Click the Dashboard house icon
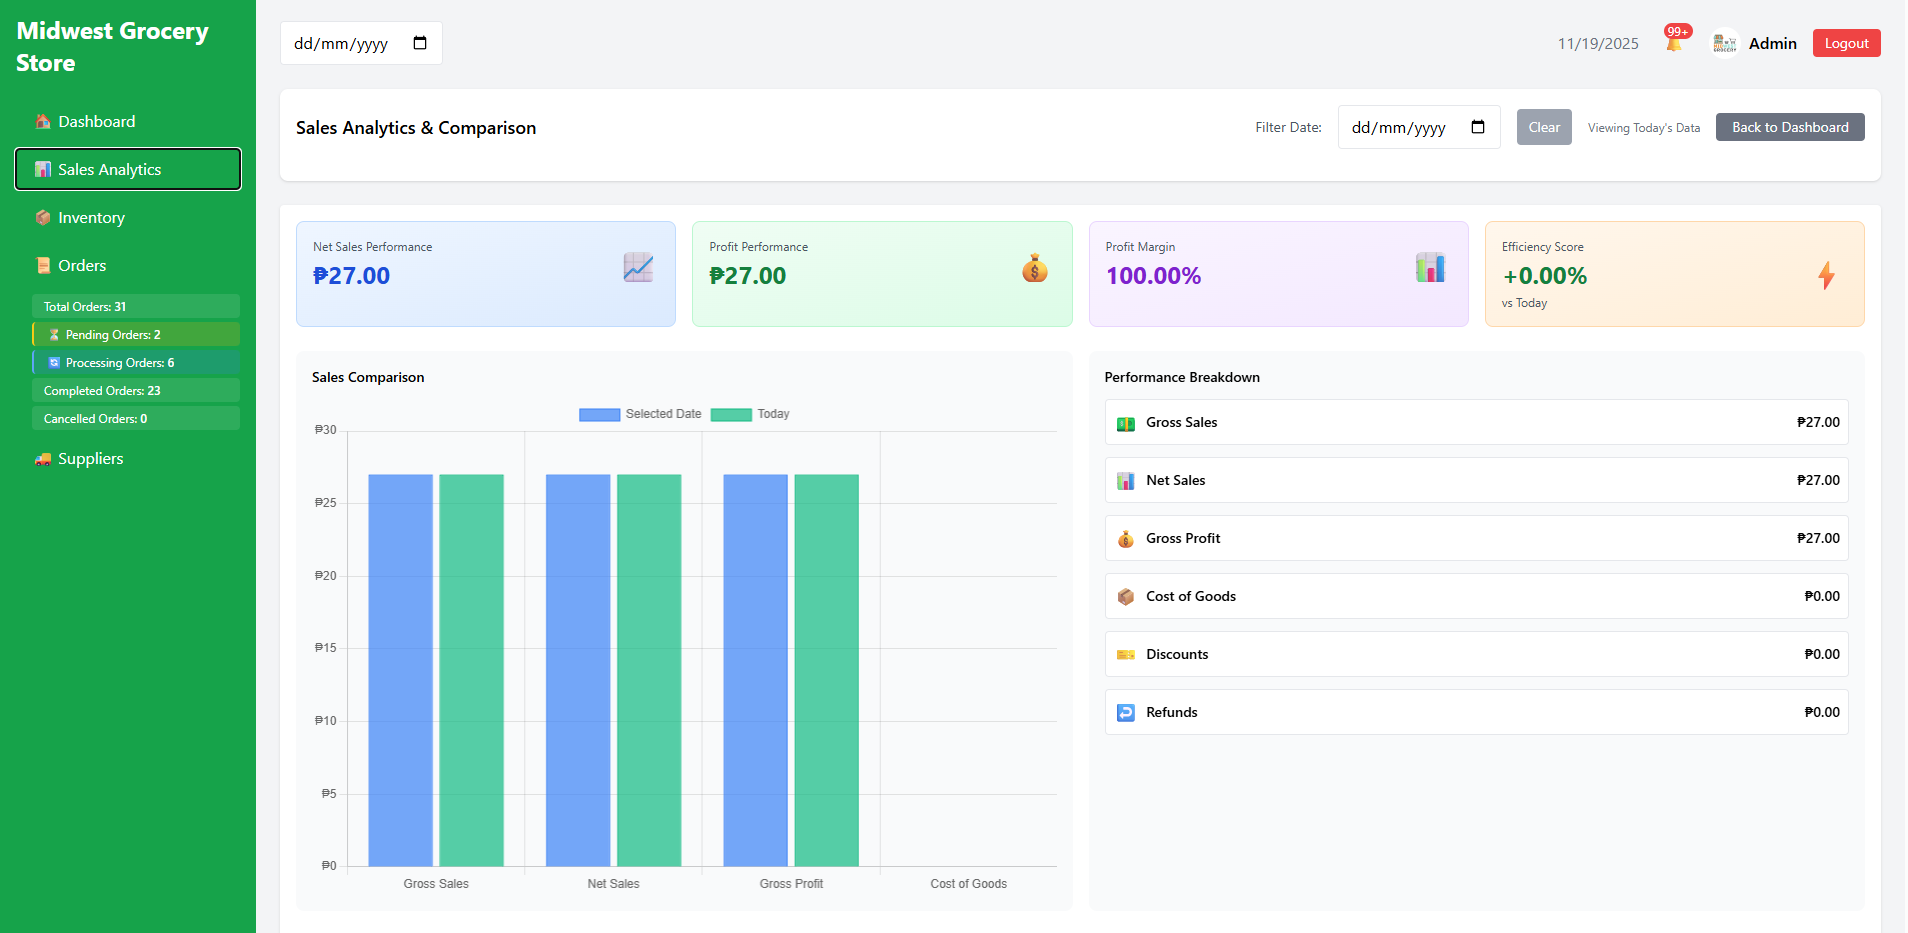 (43, 121)
